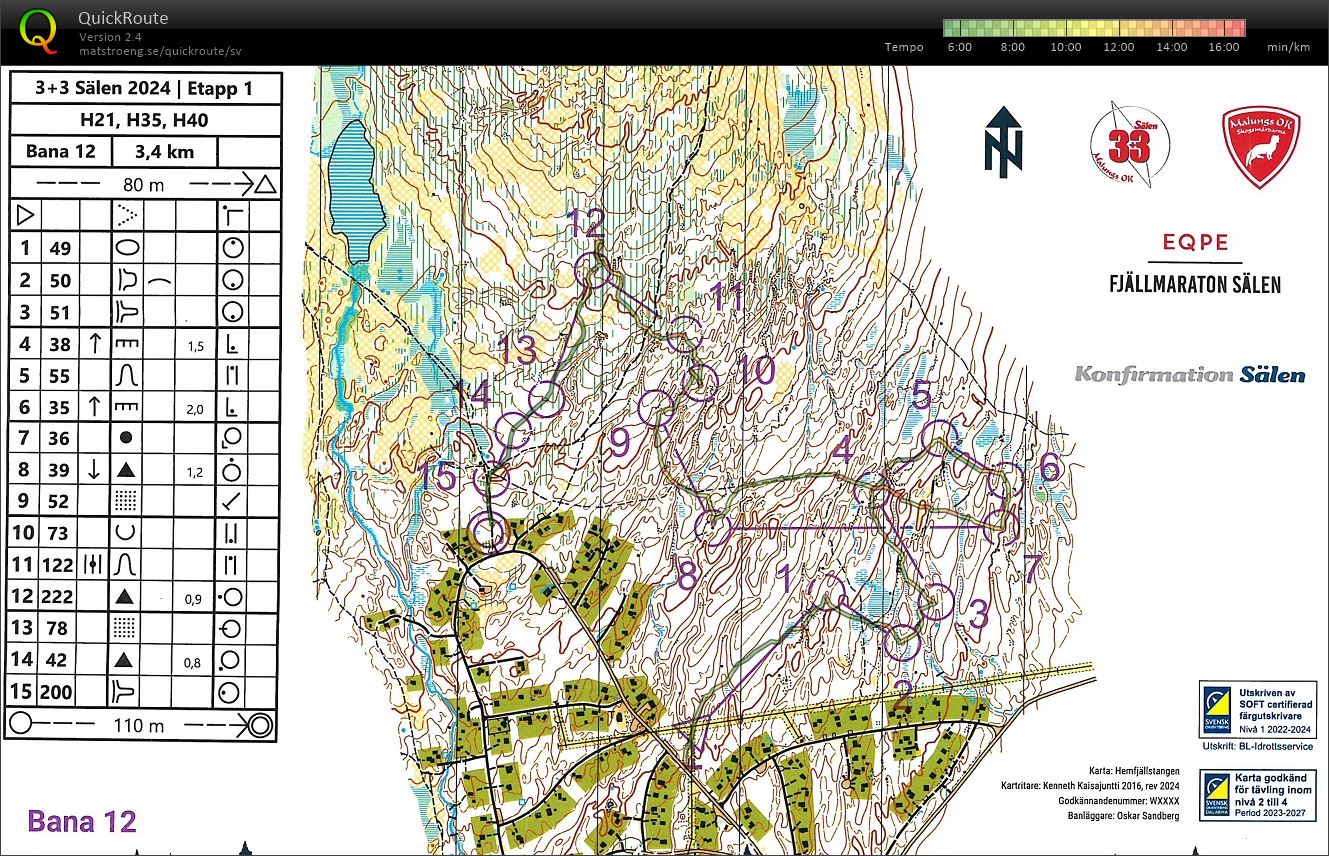This screenshot has height=856, width=1329.
Task: Click the hill symbol for code 55
Action: 127,375
